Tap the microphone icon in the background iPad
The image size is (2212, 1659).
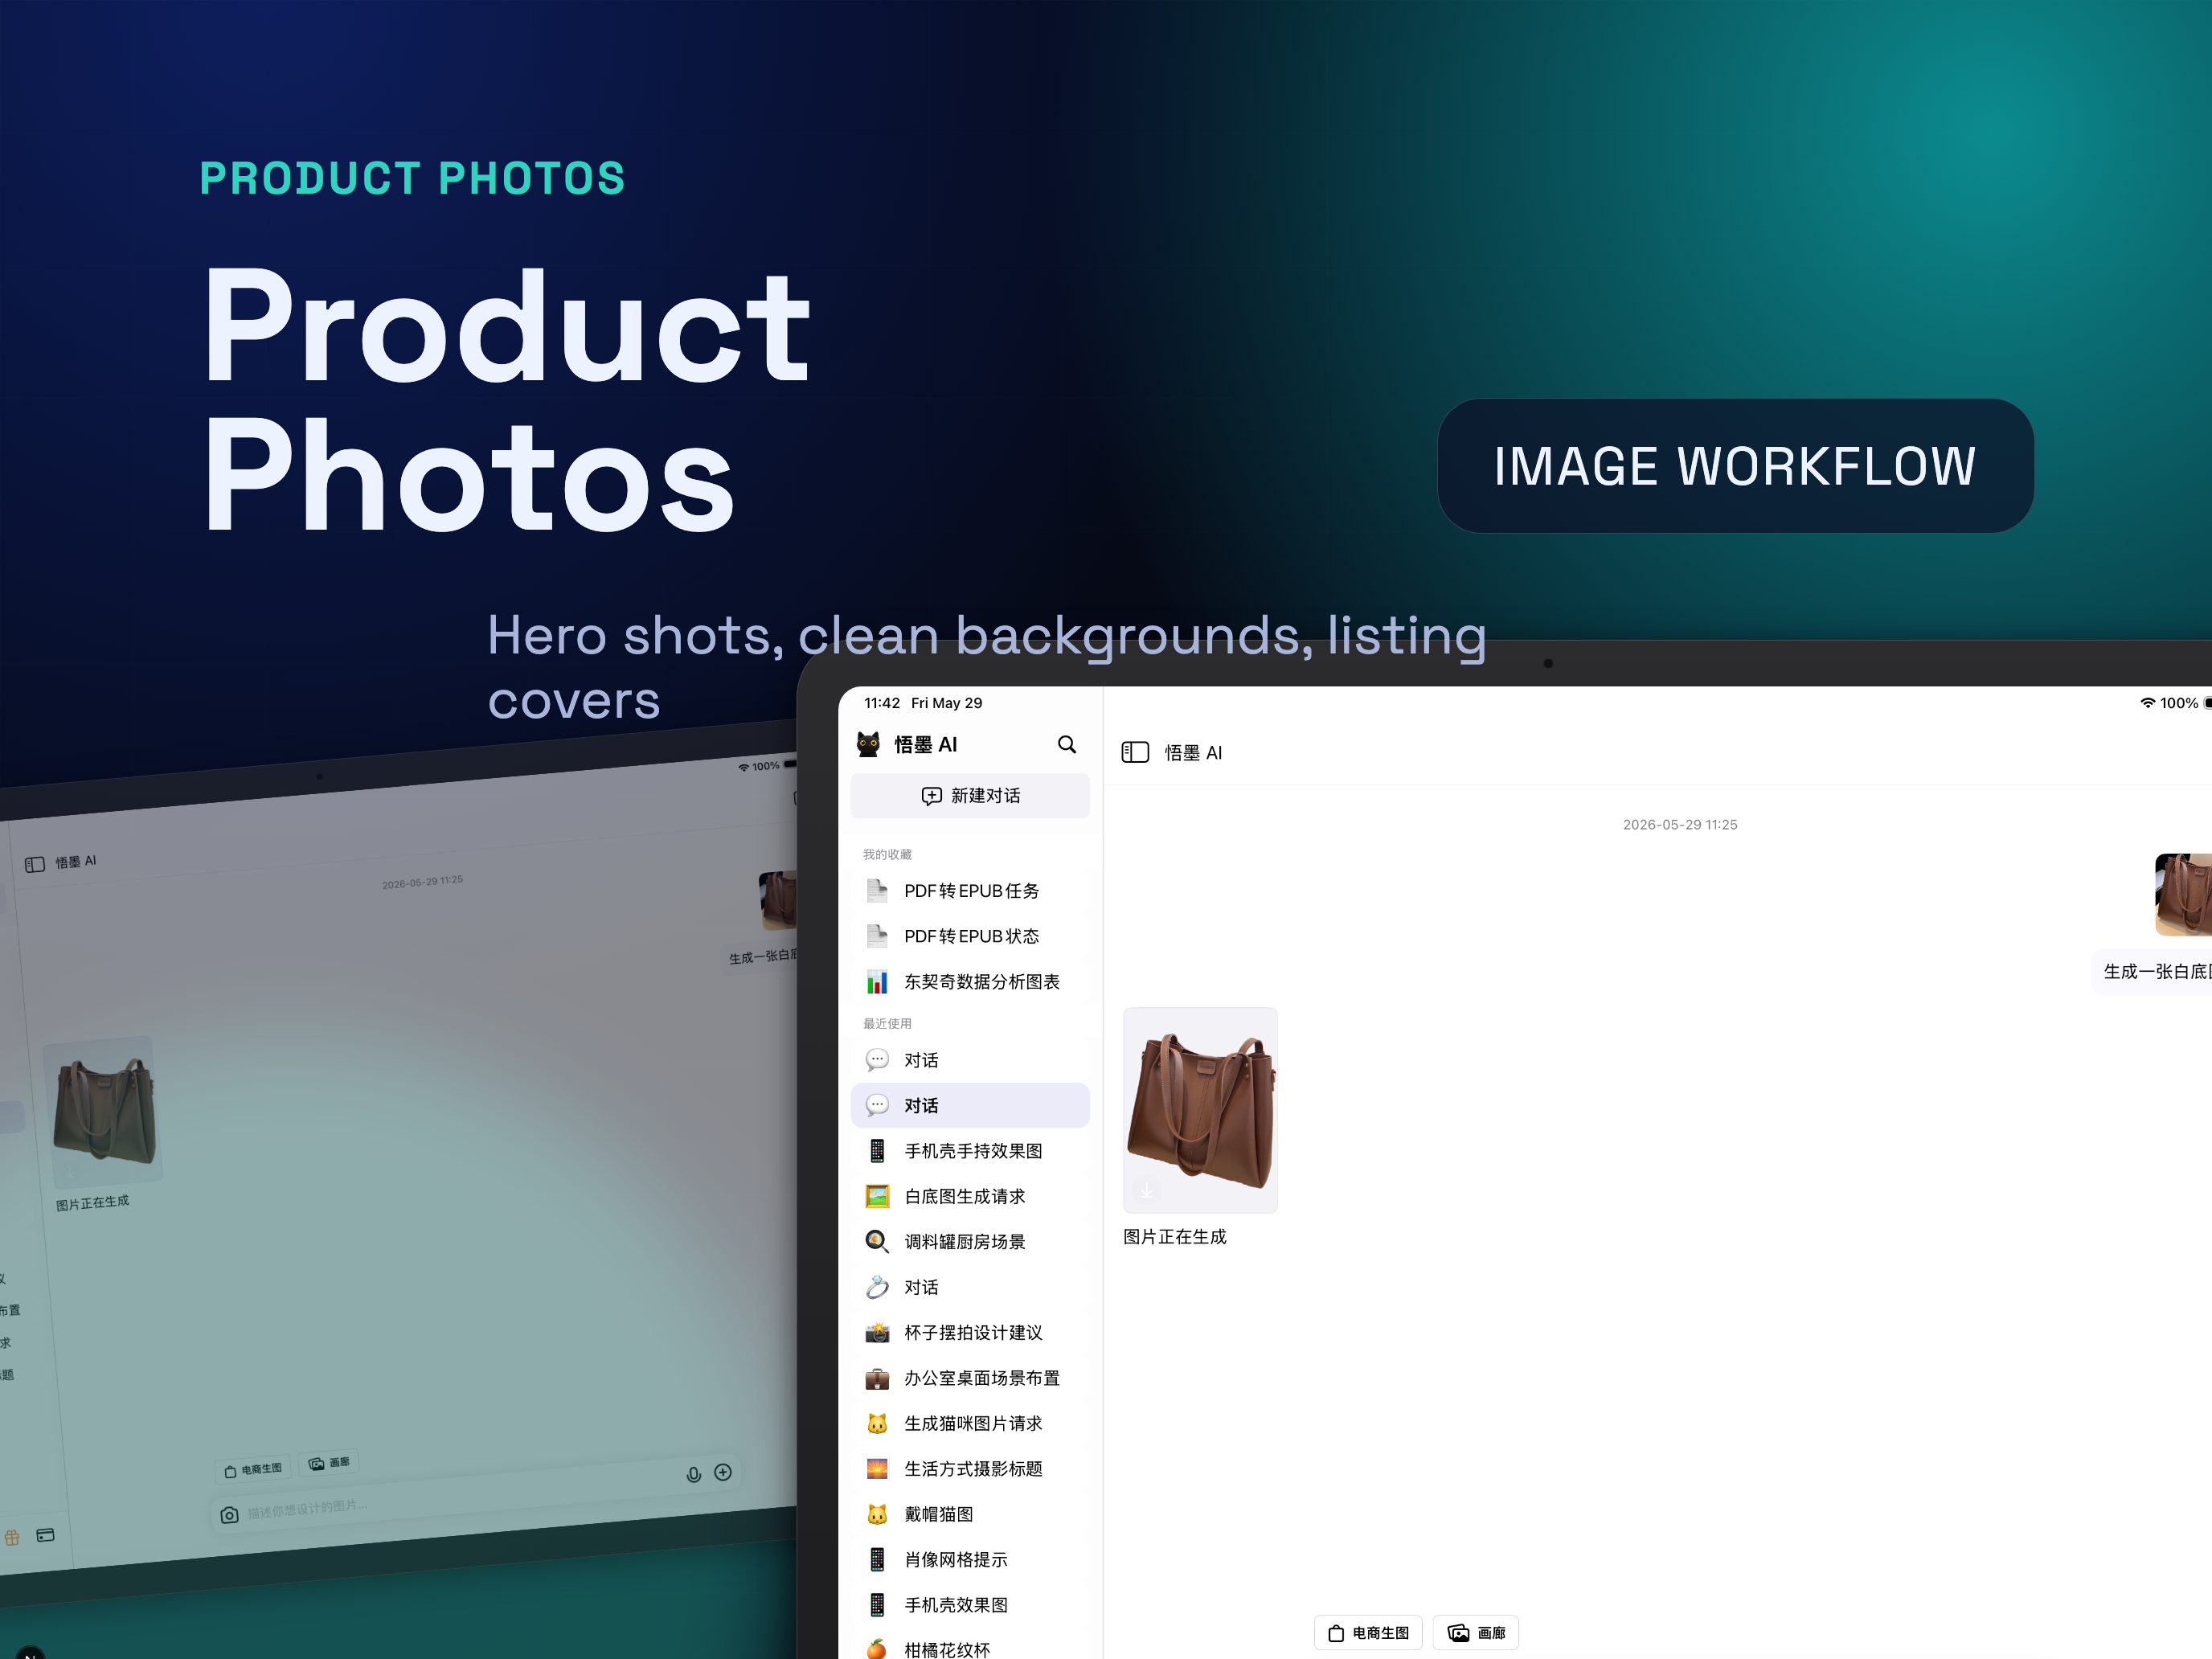(x=693, y=1475)
